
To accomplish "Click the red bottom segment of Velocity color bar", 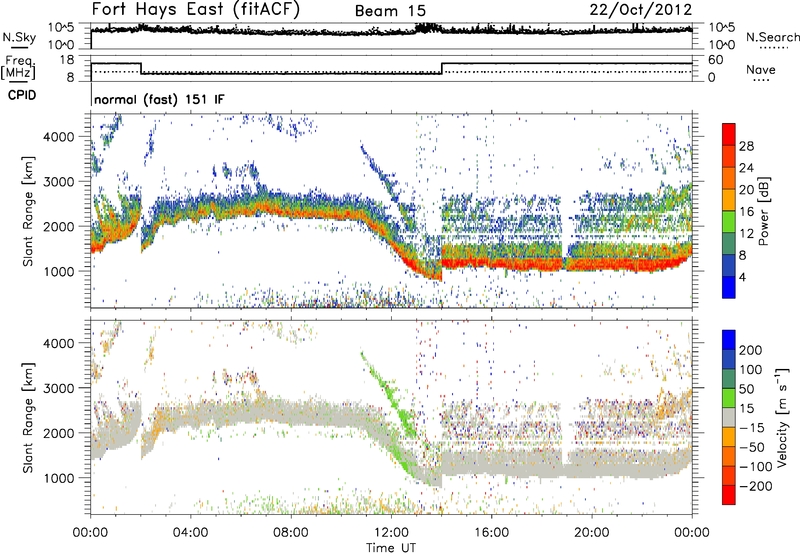I will [x=729, y=495].
